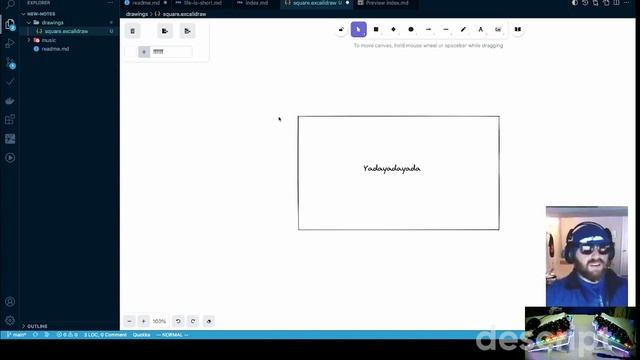
Task: Select the Excalidraw selection arrow tool
Action: (358, 29)
